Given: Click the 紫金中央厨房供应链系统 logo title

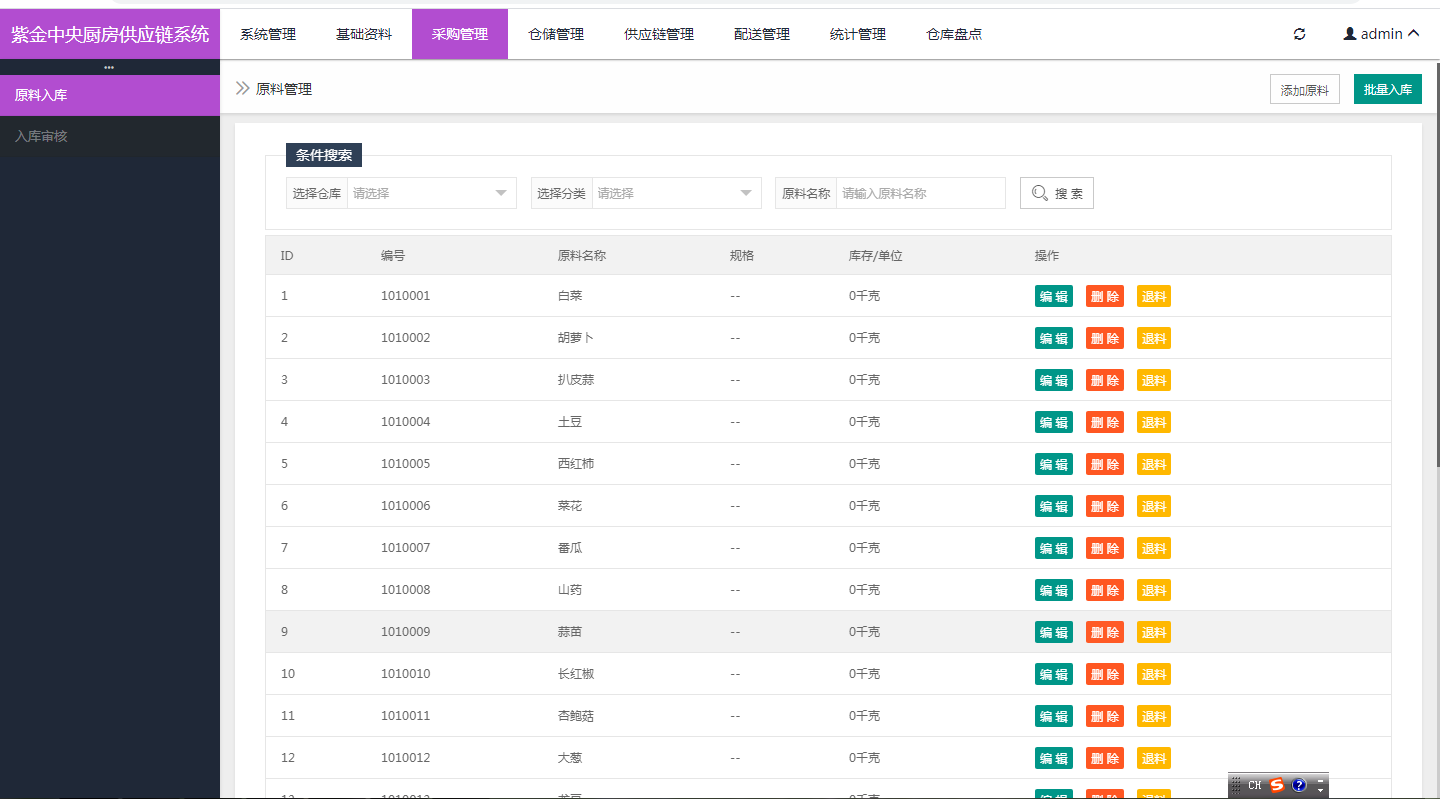Looking at the screenshot, I should click(110, 34).
